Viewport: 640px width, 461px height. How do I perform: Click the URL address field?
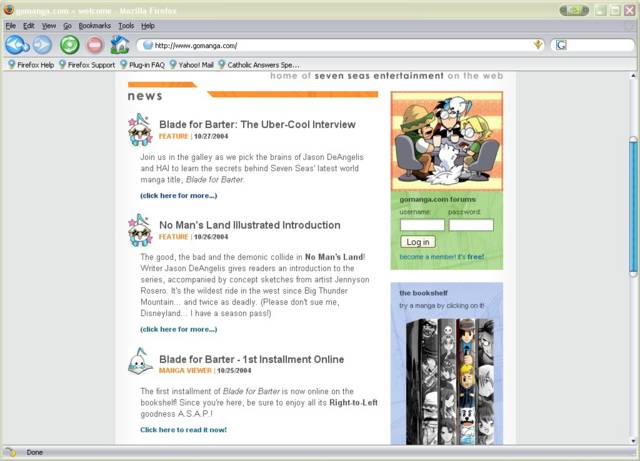click(341, 45)
